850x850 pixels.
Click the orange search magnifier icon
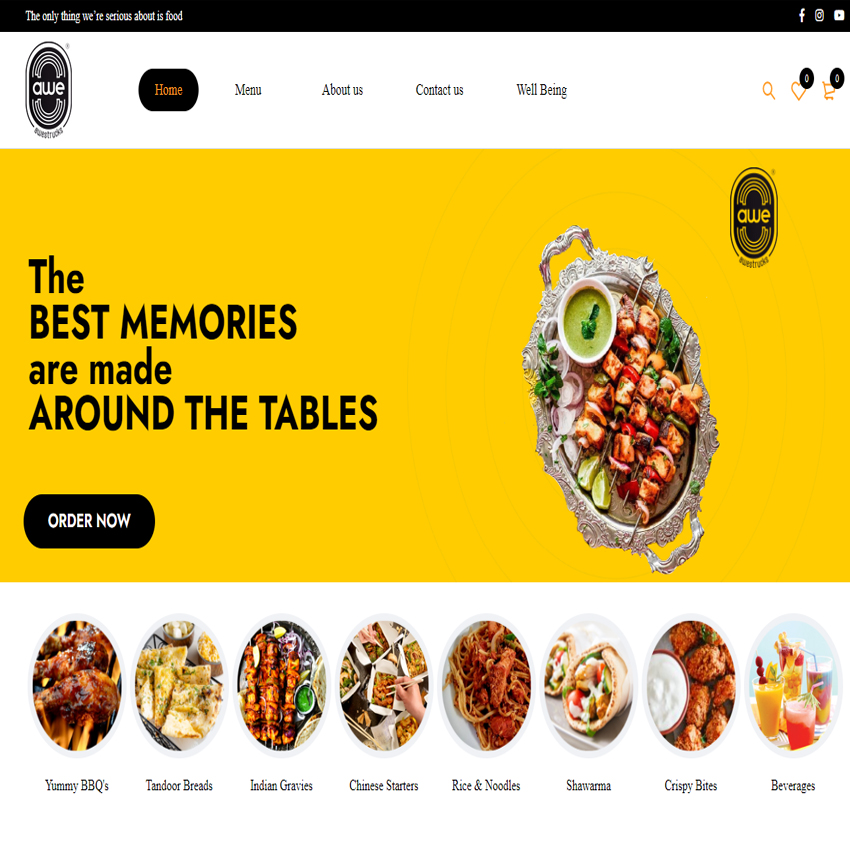click(x=768, y=90)
